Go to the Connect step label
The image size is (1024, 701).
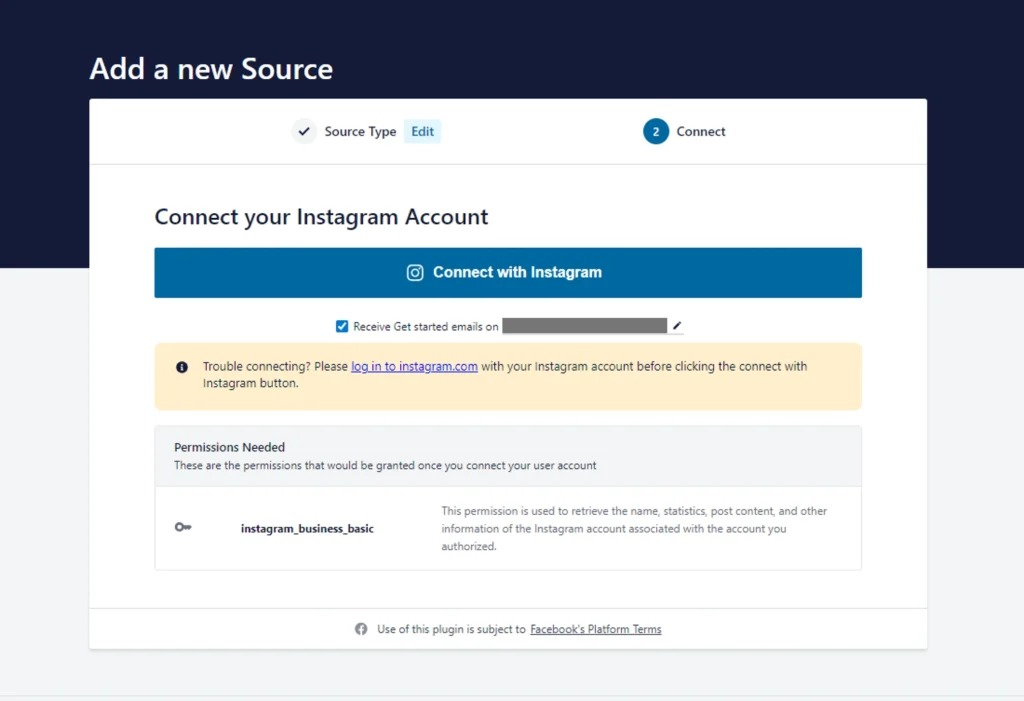point(701,132)
